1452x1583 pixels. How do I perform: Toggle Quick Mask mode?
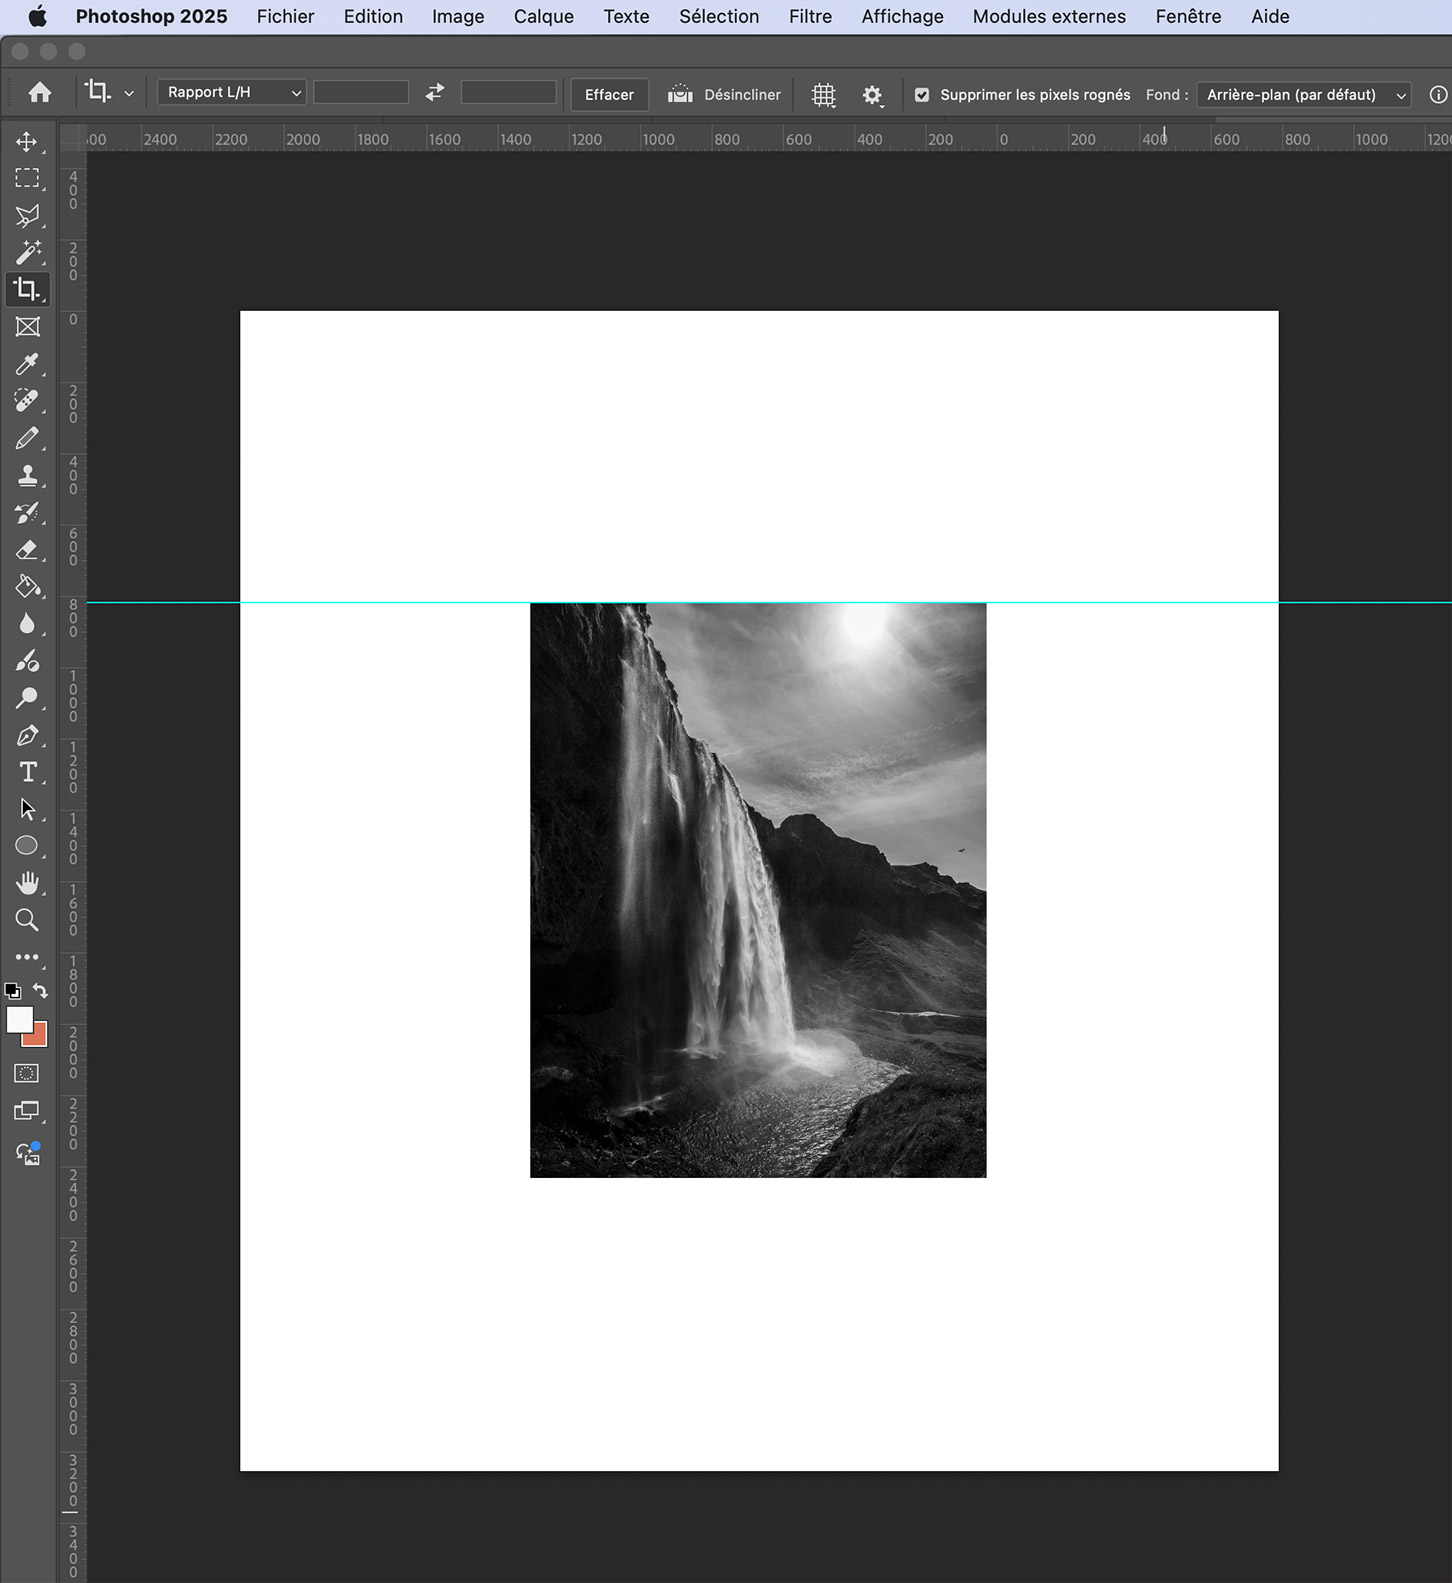27,1073
